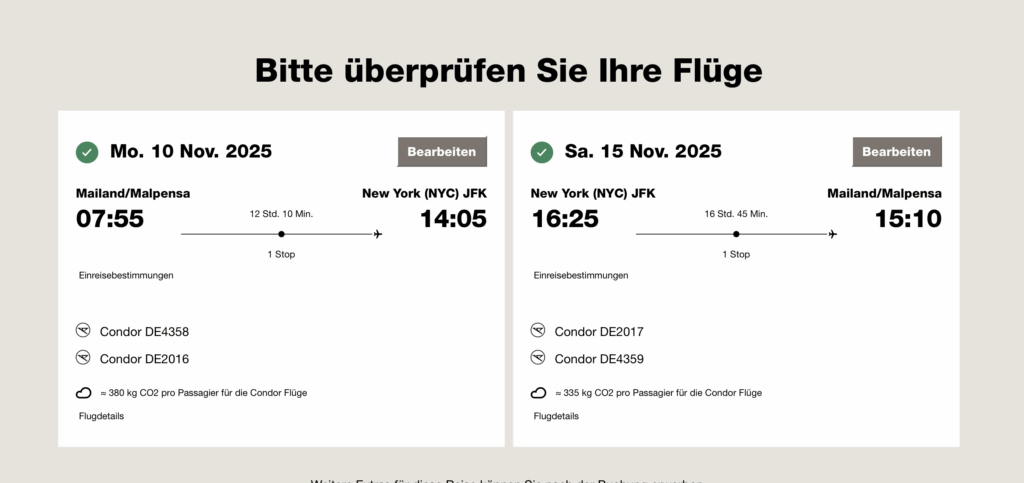The width and height of the screenshot is (1024, 483).
Task: Click the Condor logo next to DE2016
Action: (x=83, y=357)
